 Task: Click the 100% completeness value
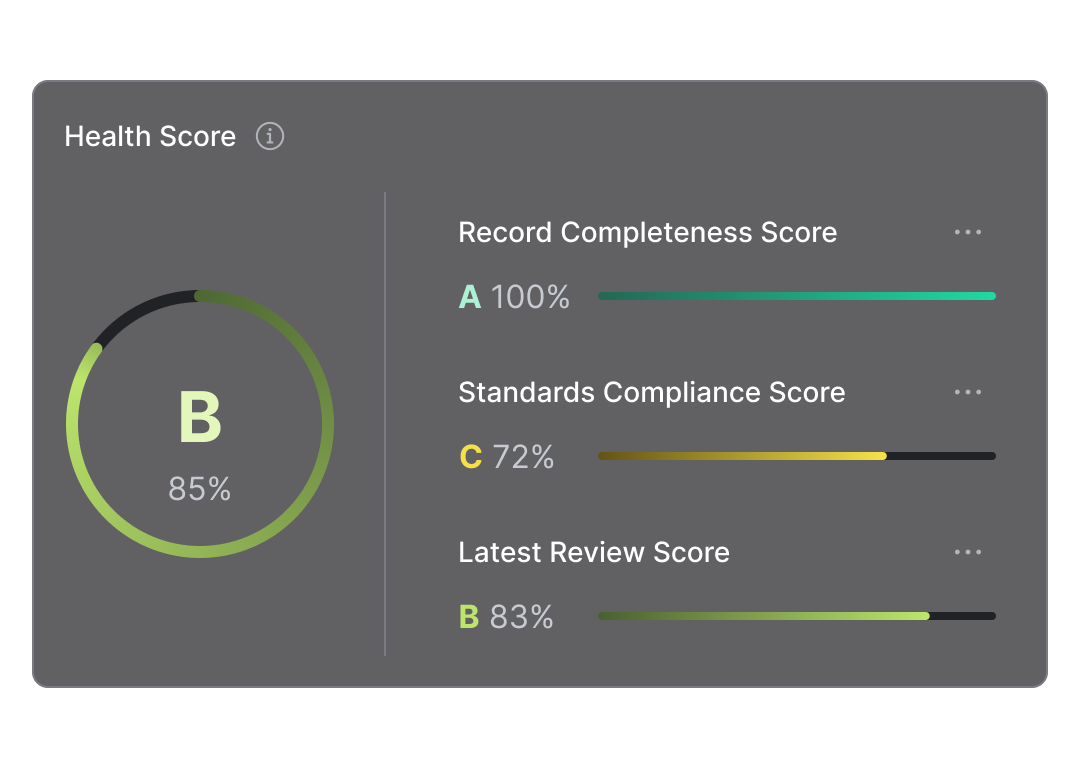530,297
